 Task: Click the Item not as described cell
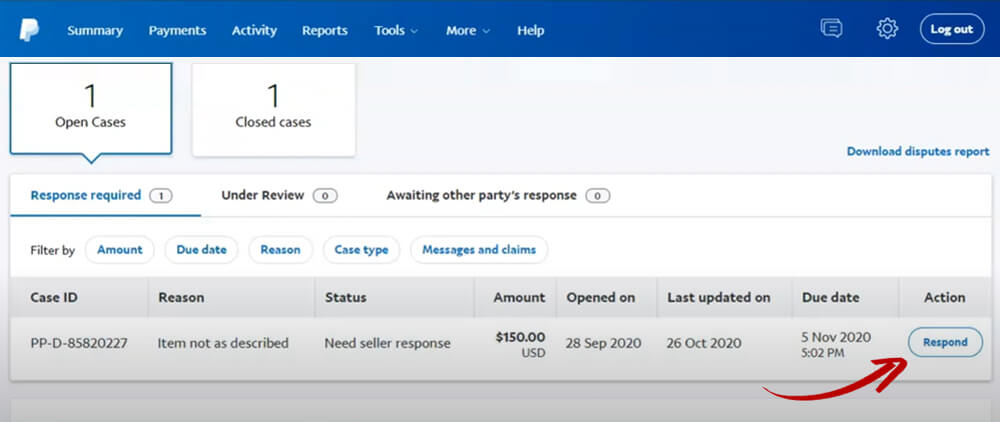coord(223,344)
